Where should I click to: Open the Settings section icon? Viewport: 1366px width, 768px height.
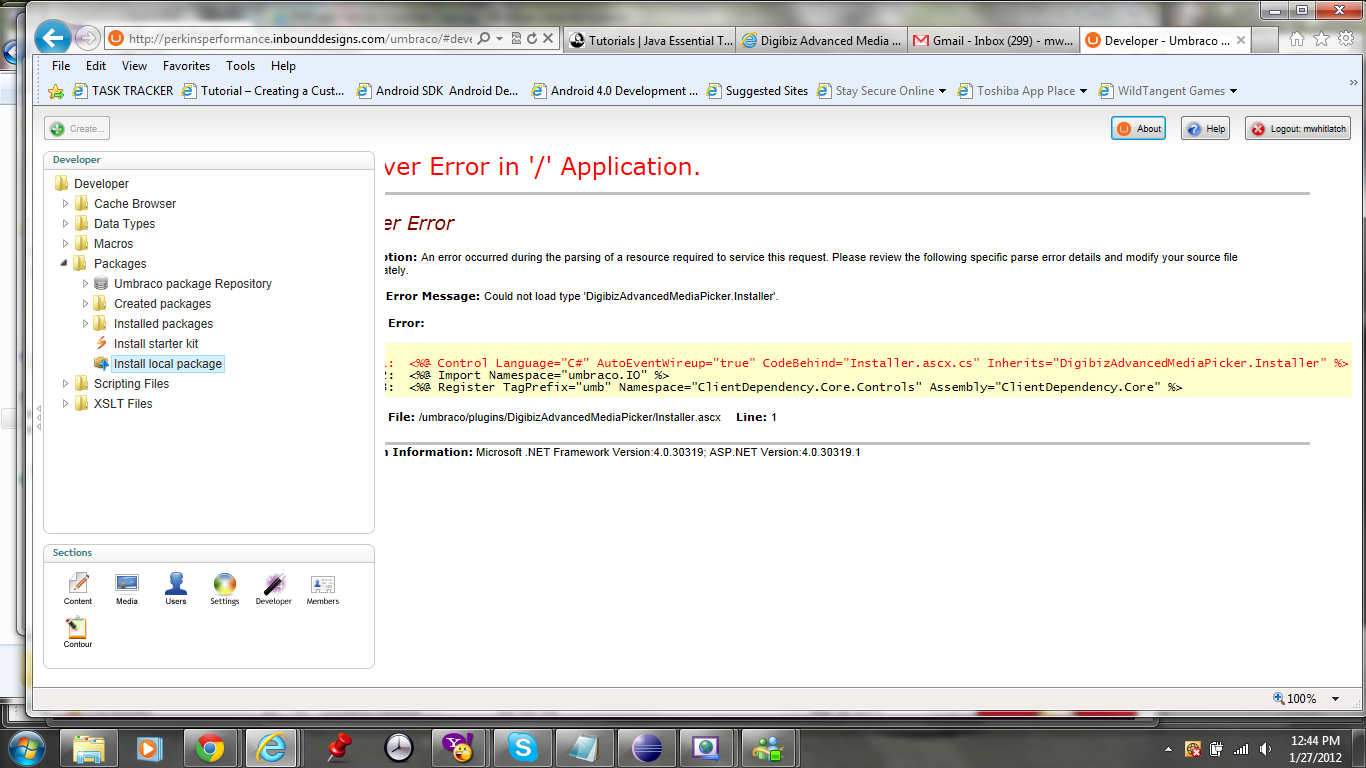pyautogui.click(x=225, y=588)
